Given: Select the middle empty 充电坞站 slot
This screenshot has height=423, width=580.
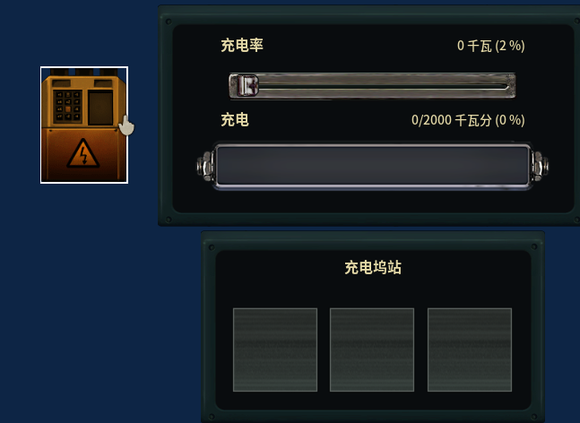Looking at the screenshot, I should [x=372, y=350].
